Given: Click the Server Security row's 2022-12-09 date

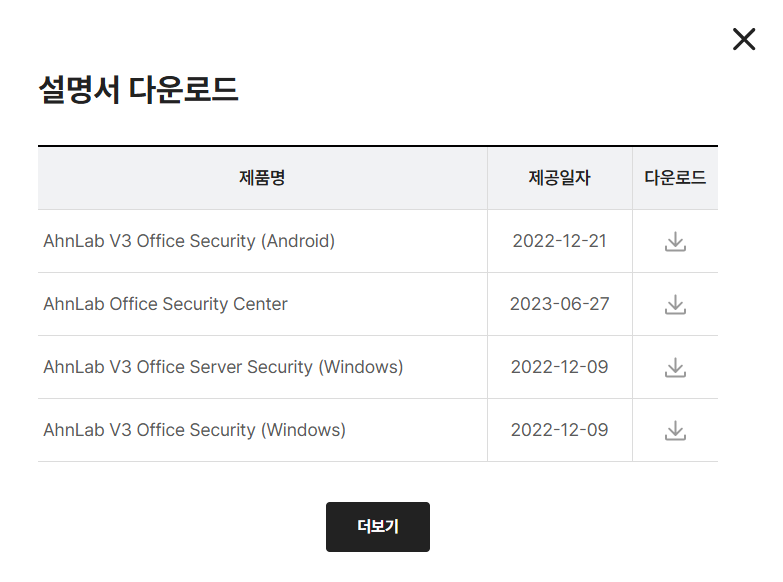Looking at the screenshot, I should [559, 367].
